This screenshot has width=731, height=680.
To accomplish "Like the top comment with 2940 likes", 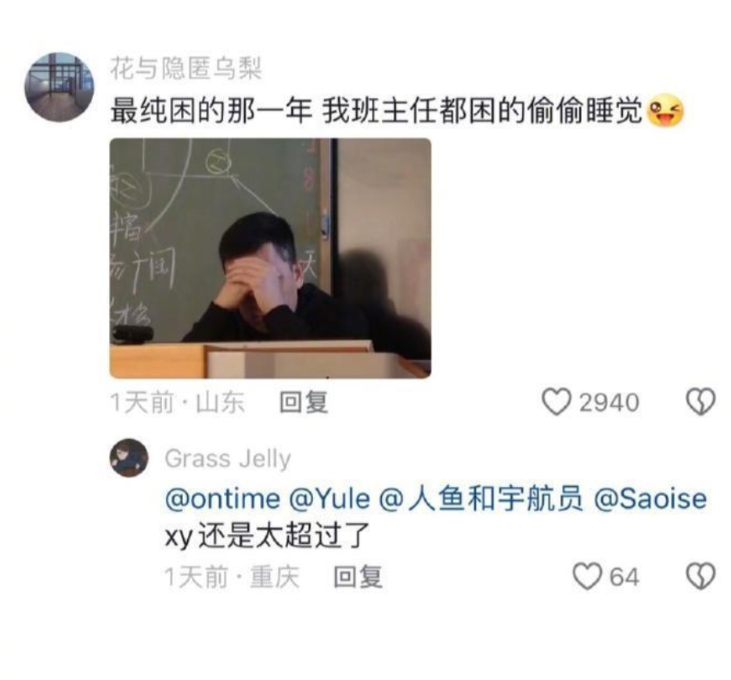I will point(556,402).
